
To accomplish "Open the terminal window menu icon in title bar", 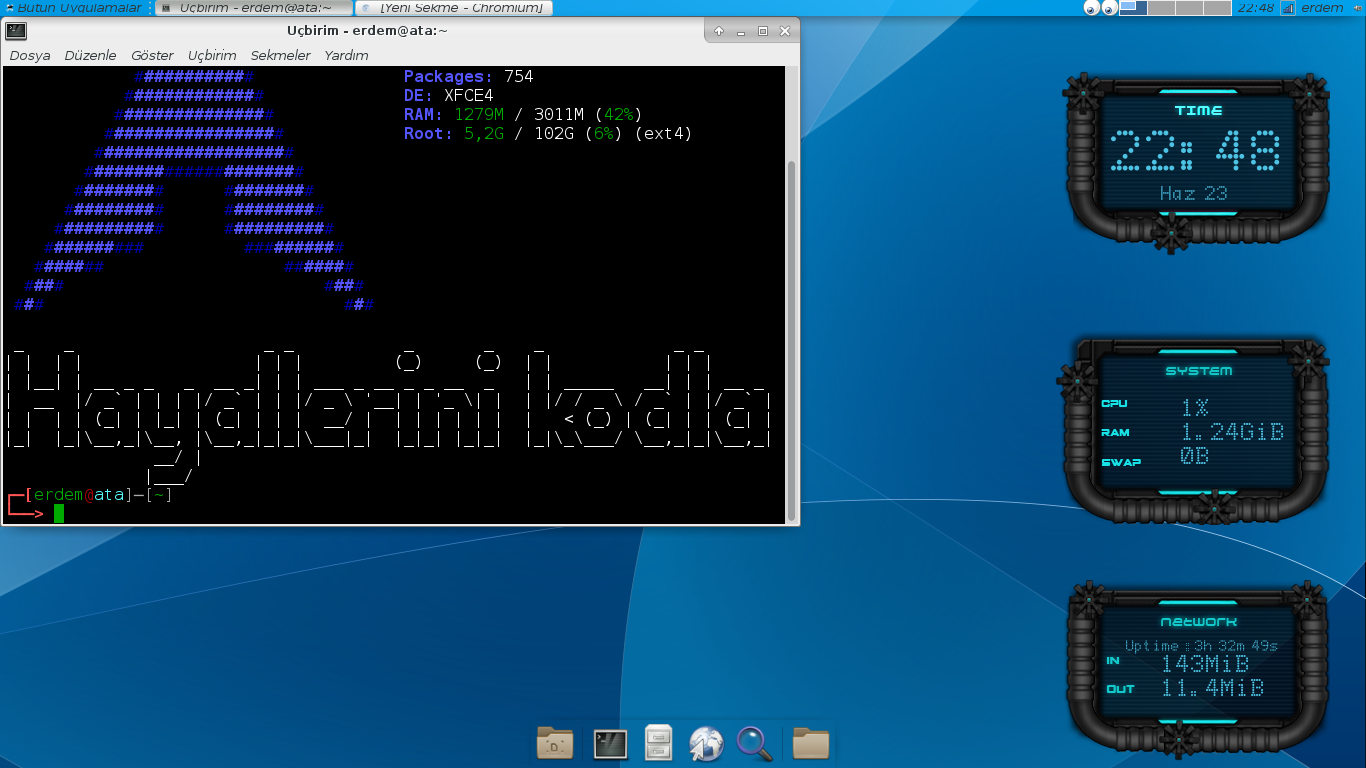I will 16,31.
